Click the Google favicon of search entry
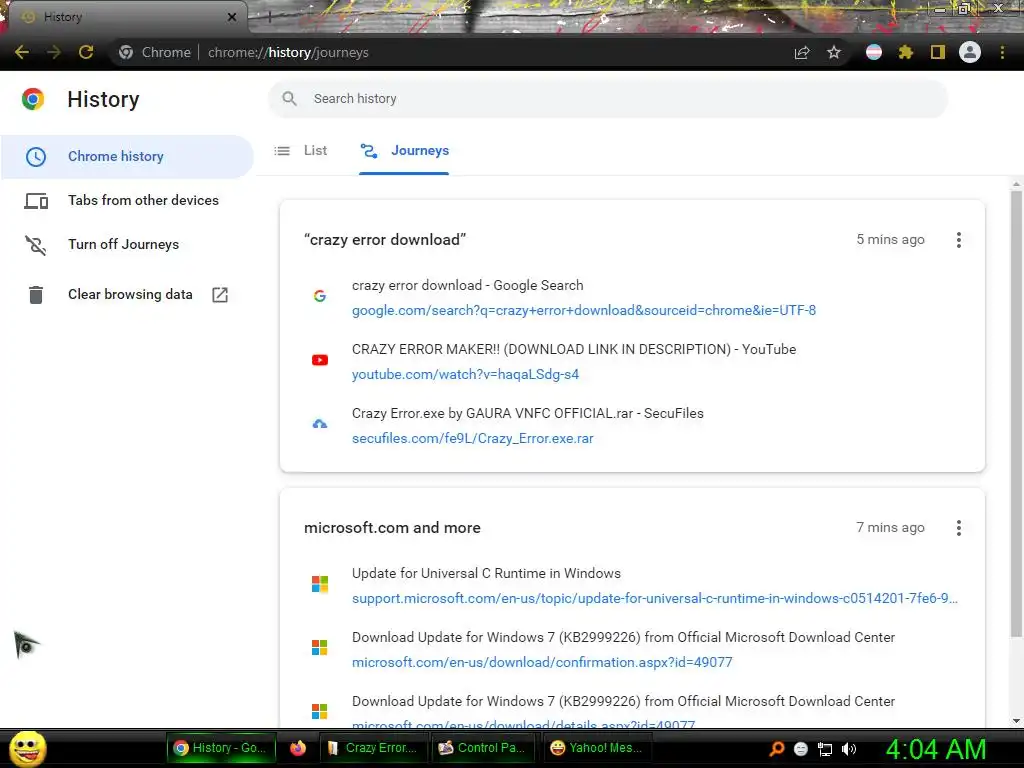The height and width of the screenshot is (768, 1024). (319, 296)
